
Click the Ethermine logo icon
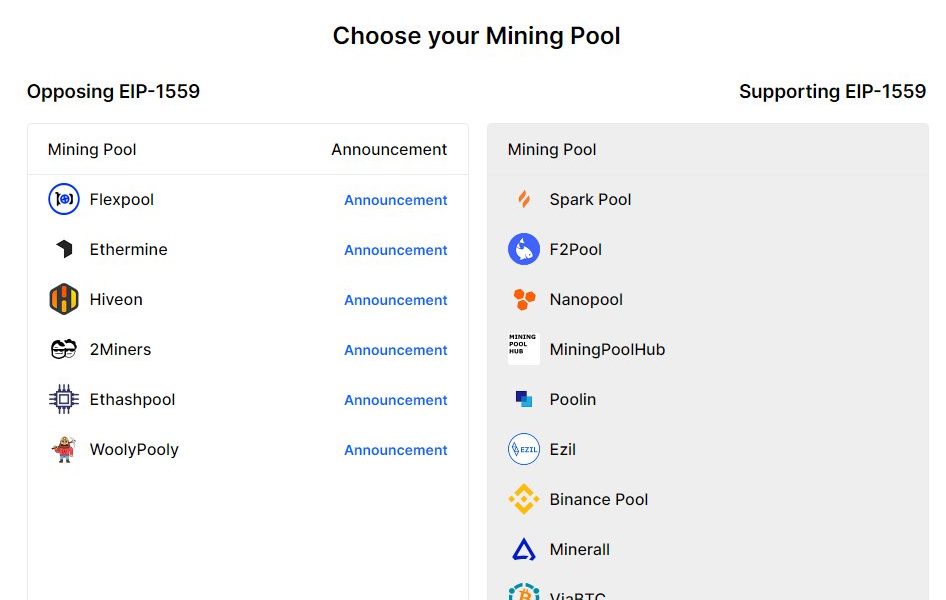click(x=64, y=249)
